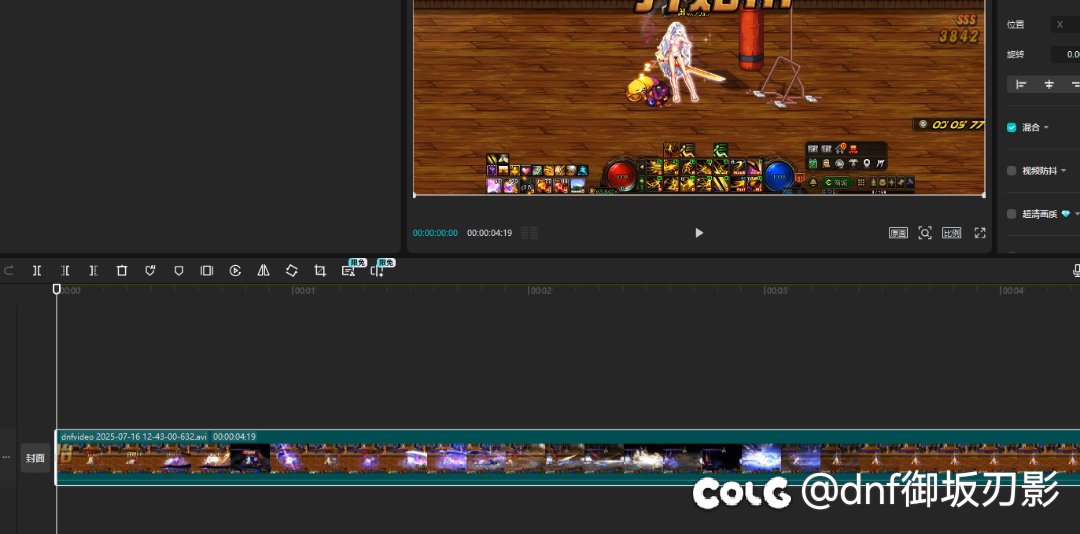
Task: Delete the selected clip via trash icon
Action: click(122, 271)
